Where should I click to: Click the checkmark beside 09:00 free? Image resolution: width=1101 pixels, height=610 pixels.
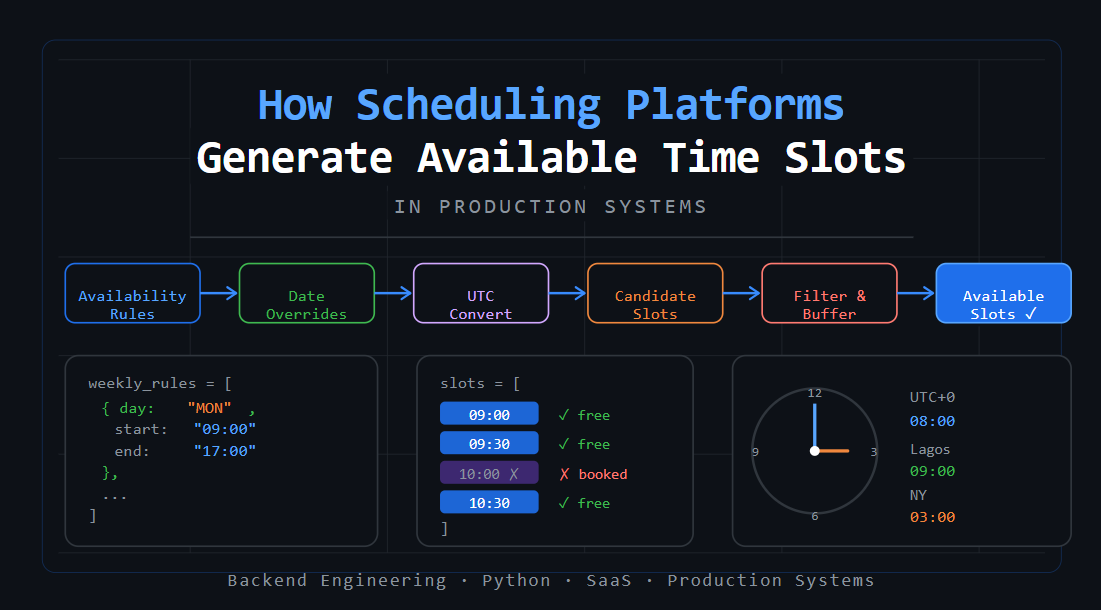tap(563, 415)
